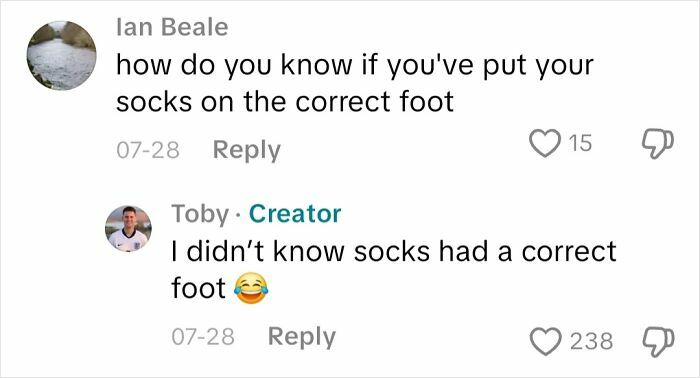Click "socks on the correct foot" text line
This screenshot has width=700, height=378.
(x=285, y=102)
